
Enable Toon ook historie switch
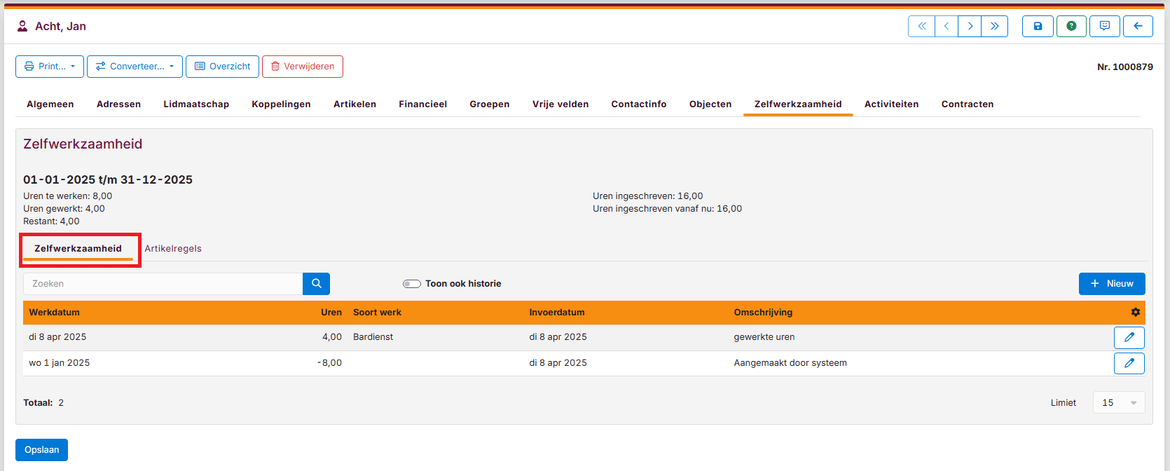pos(412,284)
